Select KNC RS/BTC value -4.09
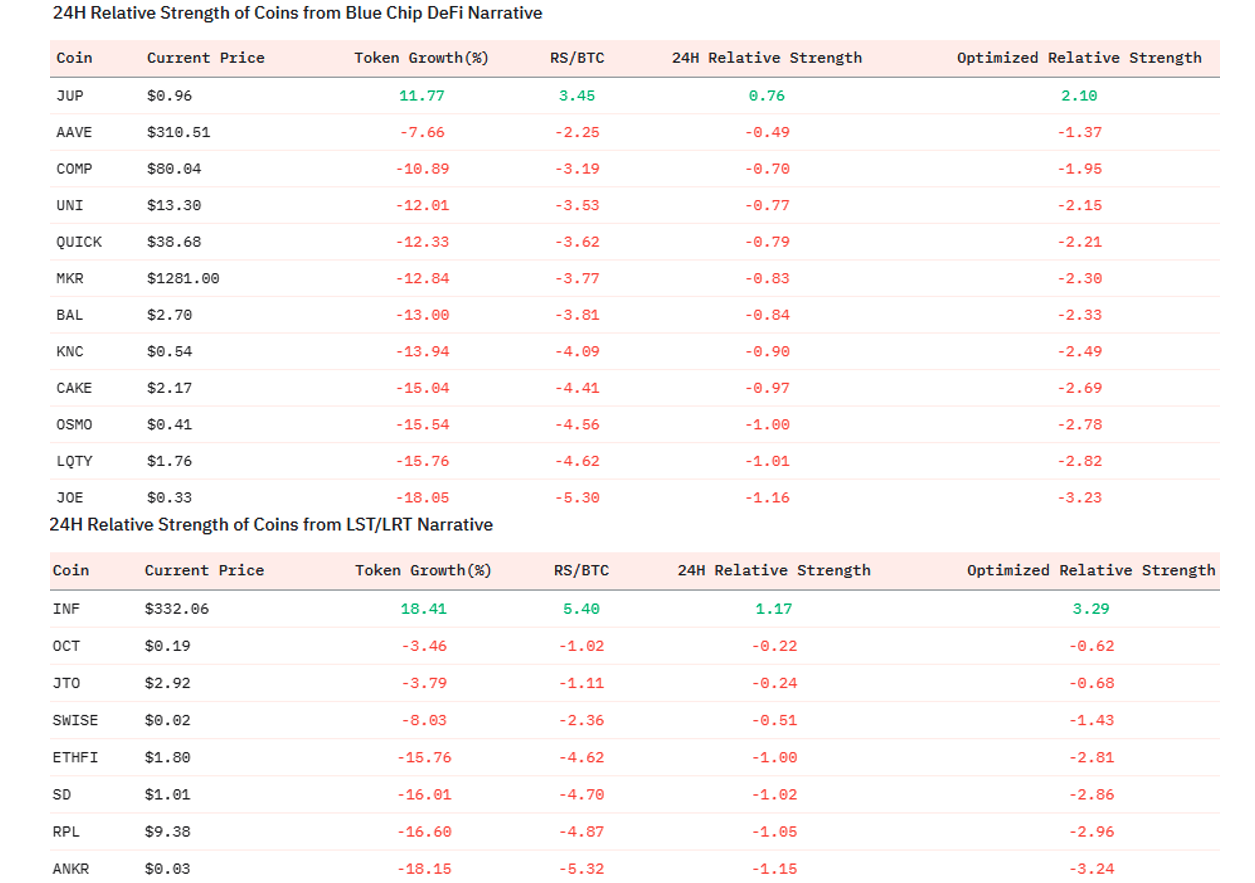The image size is (1255, 883). [x=577, y=351]
